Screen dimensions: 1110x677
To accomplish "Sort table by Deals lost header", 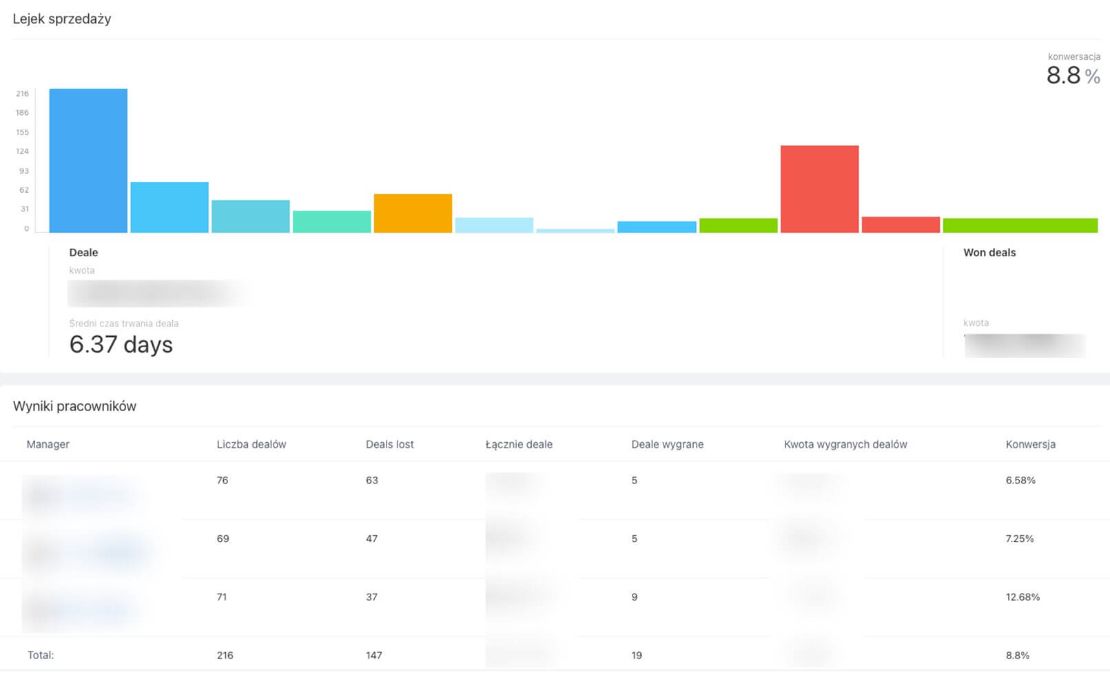I will pos(389,444).
